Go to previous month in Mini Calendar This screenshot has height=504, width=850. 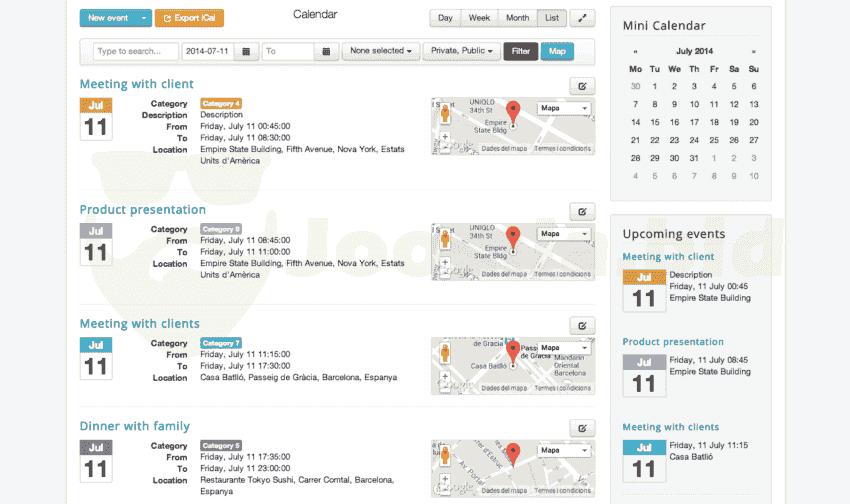tap(635, 51)
